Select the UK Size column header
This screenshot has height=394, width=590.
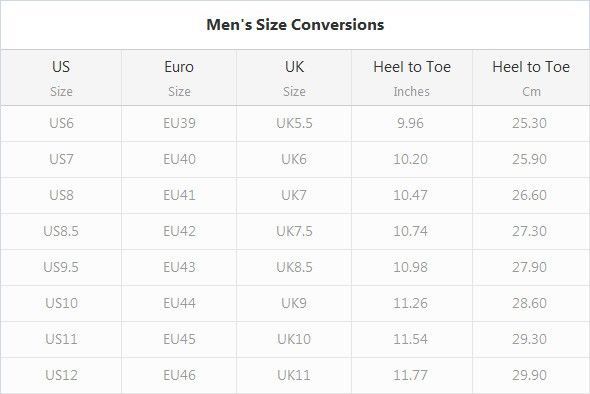pos(294,78)
